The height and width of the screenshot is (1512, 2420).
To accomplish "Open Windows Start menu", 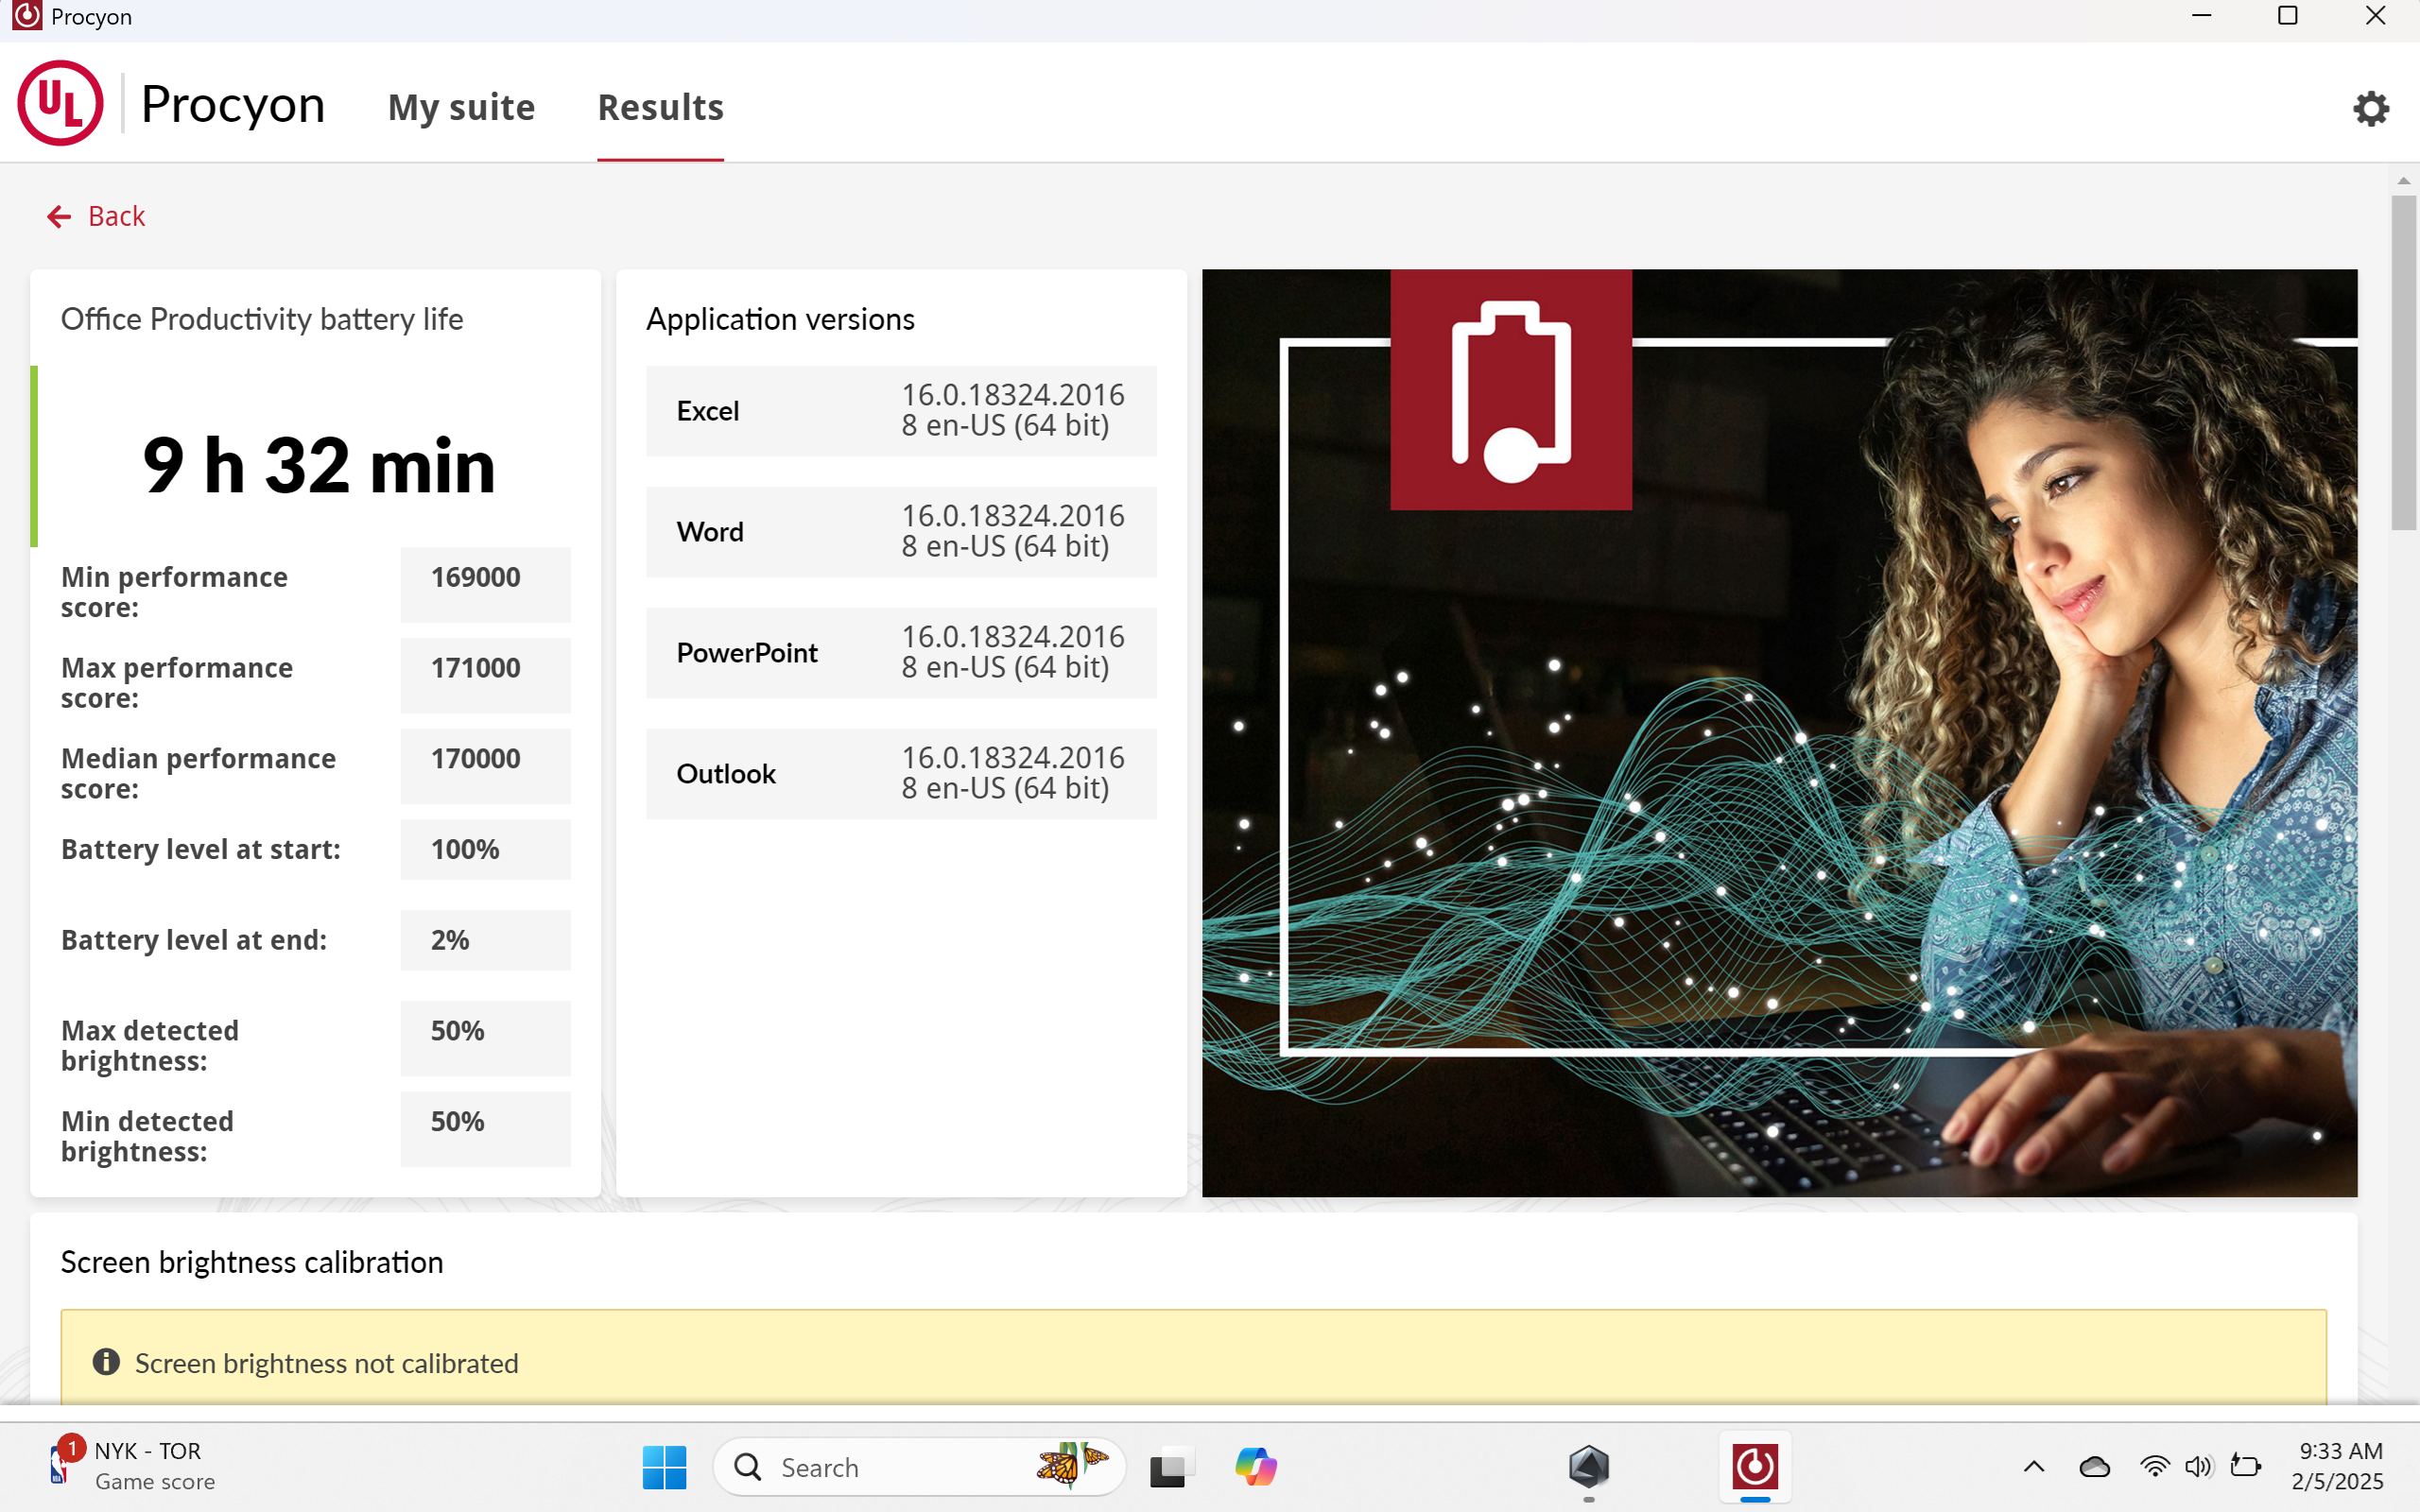I will 664,1467.
